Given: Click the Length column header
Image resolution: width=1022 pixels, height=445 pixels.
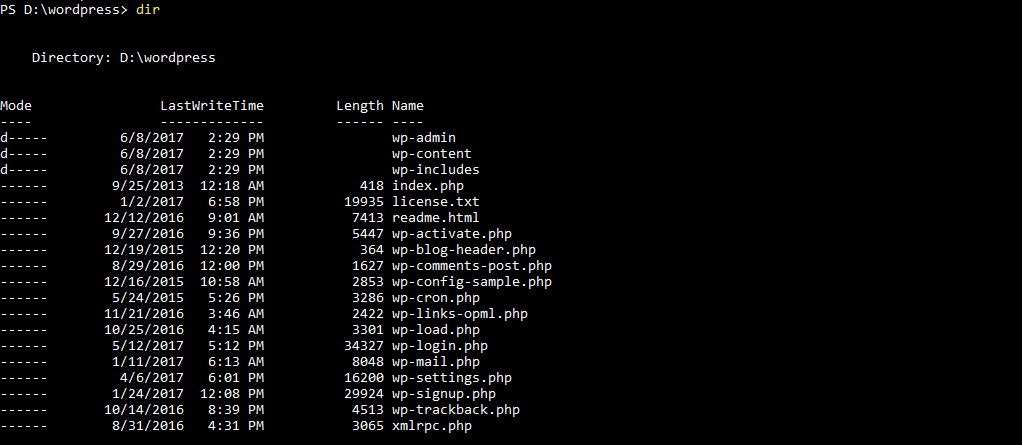Looking at the screenshot, I should [360, 105].
